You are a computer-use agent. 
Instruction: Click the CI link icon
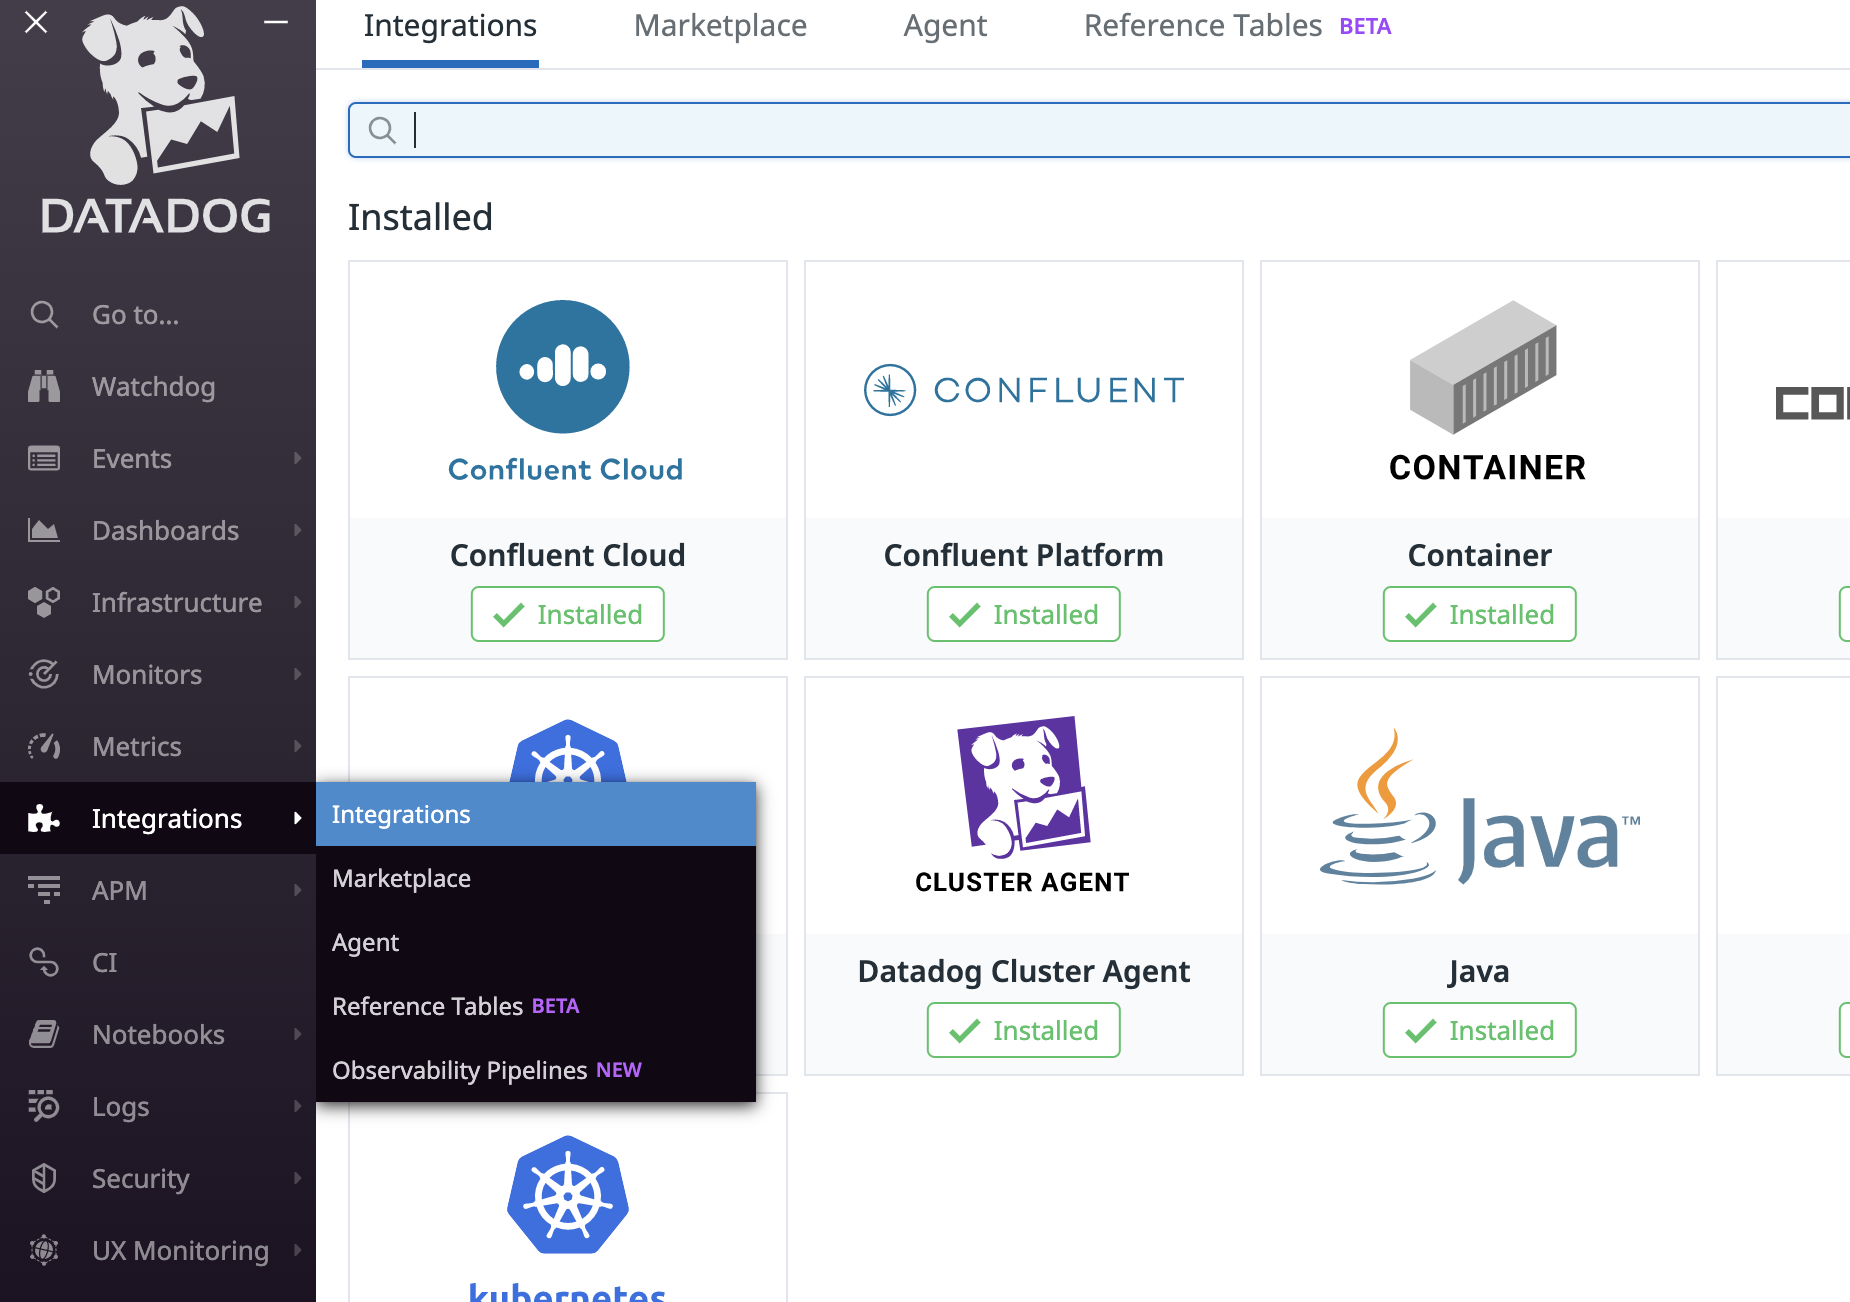[x=44, y=962]
